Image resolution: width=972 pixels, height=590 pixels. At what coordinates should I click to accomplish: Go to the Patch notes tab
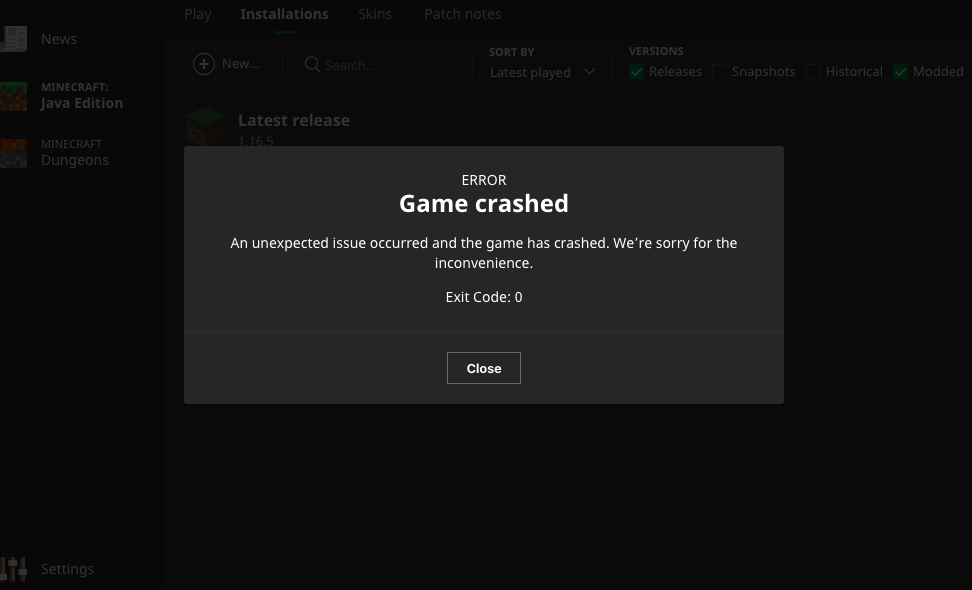[x=462, y=14]
